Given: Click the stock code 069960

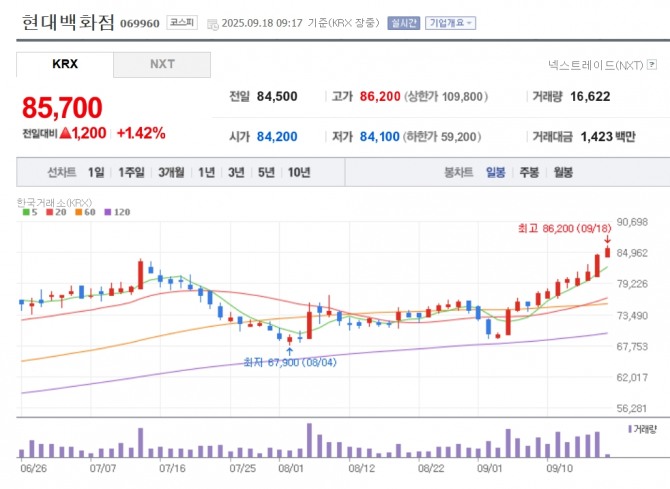Looking at the screenshot, I should click(140, 24).
